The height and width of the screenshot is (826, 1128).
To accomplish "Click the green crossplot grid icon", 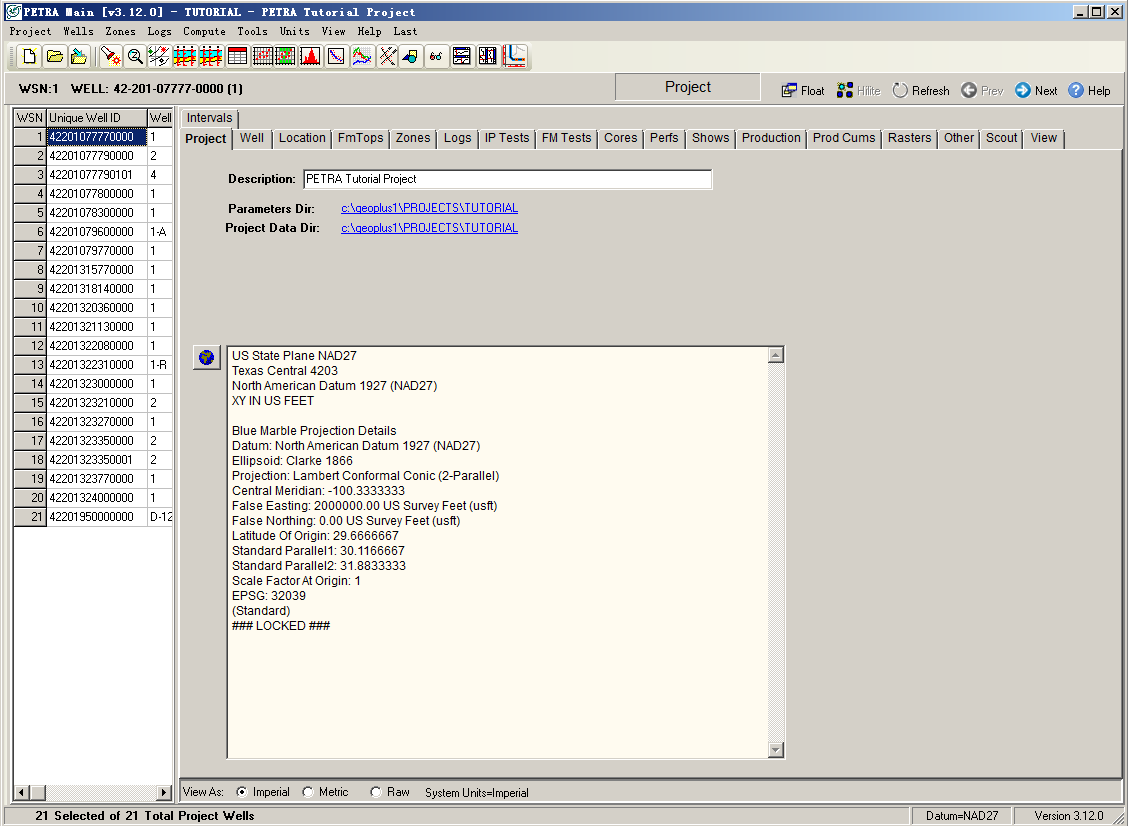I will click(x=286, y=56).
